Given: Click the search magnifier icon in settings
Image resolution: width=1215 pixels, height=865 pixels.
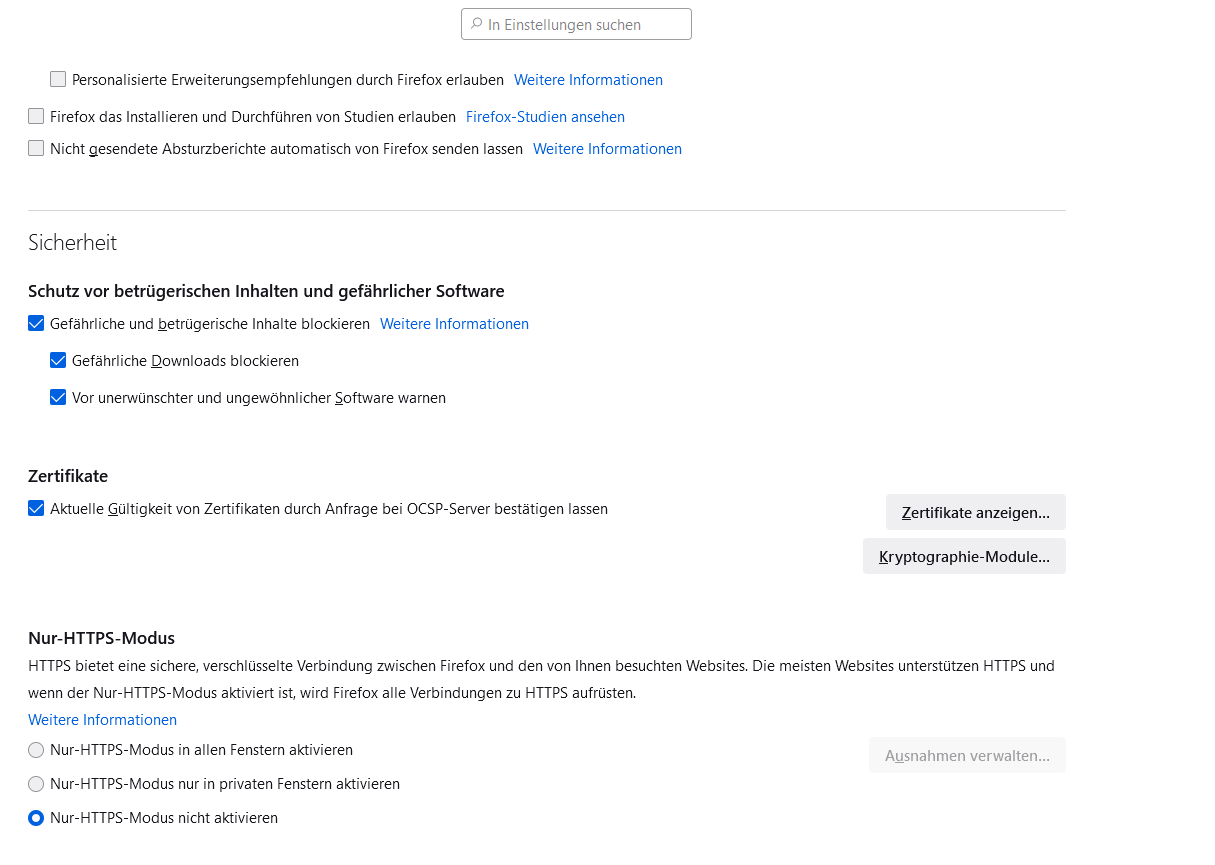Looking at the screenshot, I should click(476, 24).
